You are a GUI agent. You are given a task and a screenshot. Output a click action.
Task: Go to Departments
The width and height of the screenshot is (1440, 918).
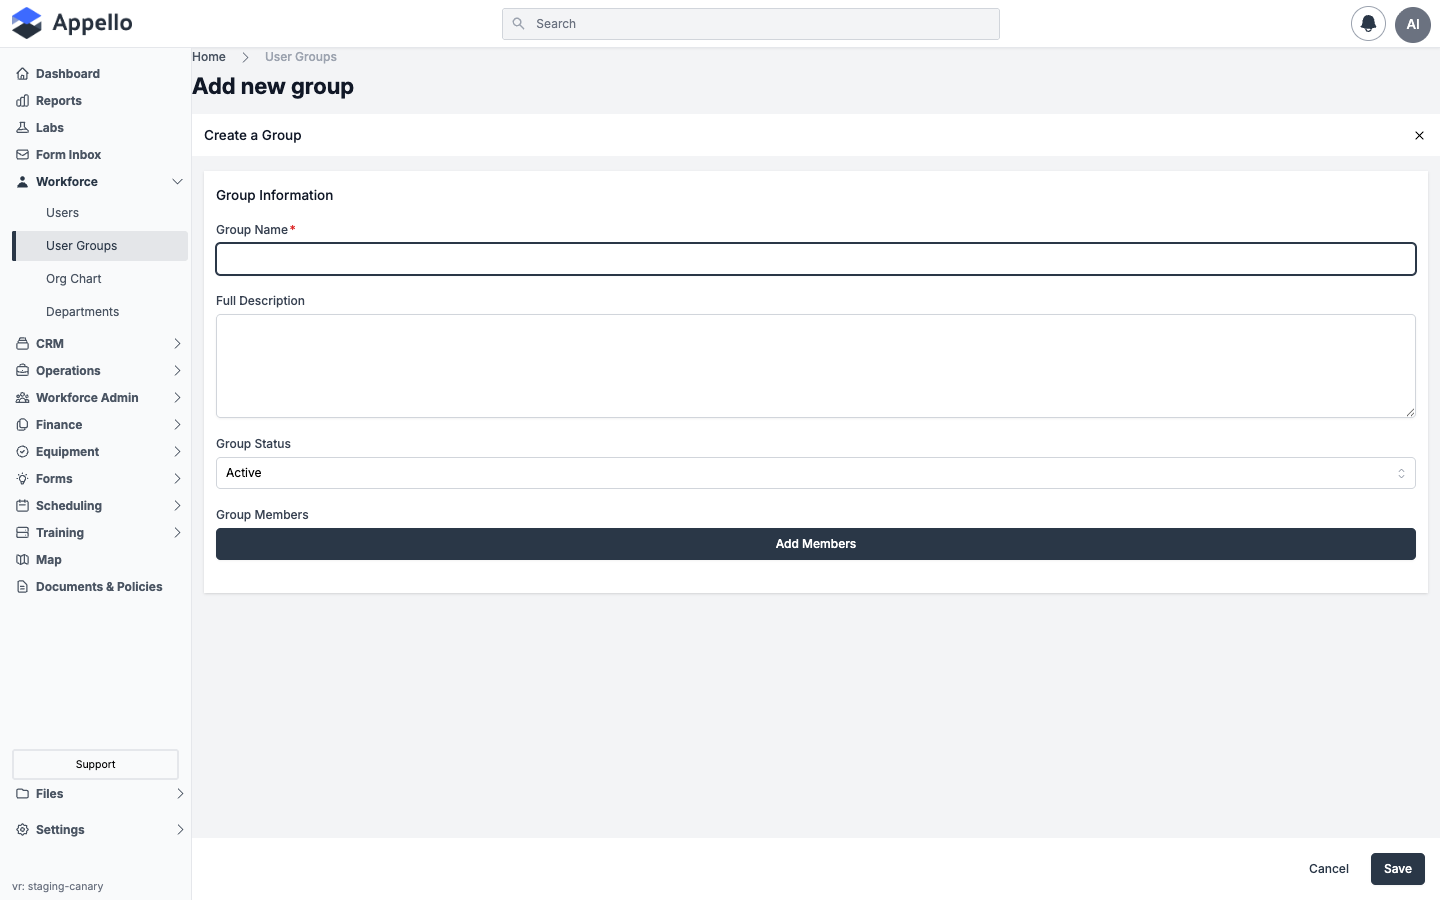[x=82, y=312]
